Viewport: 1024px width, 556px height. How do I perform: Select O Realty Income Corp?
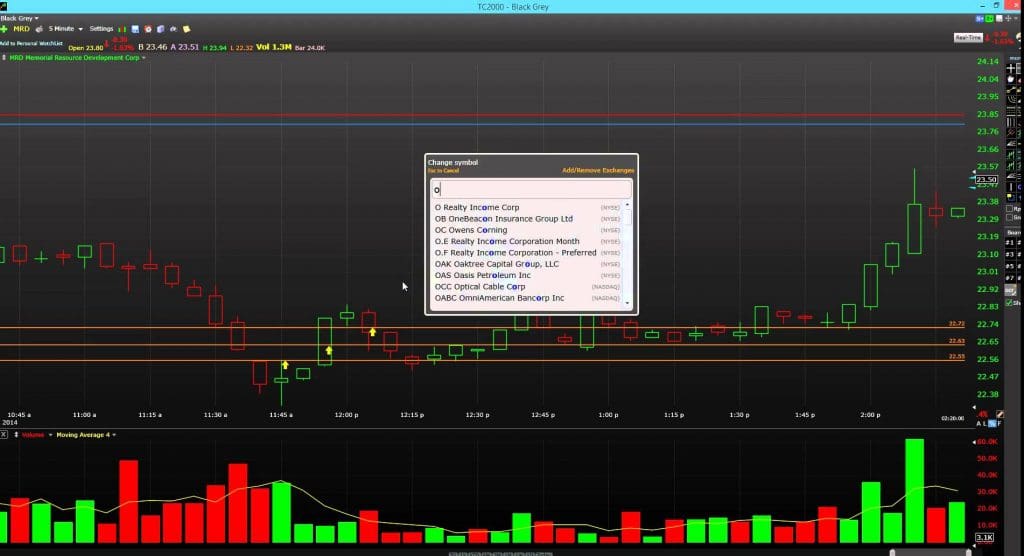(x=527, y=207)
